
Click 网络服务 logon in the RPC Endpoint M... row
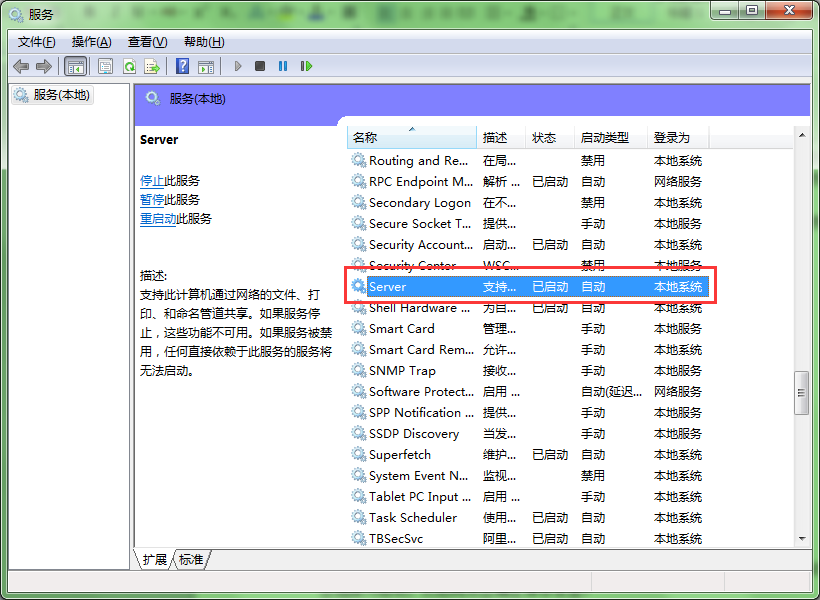[x=678, y=182]
